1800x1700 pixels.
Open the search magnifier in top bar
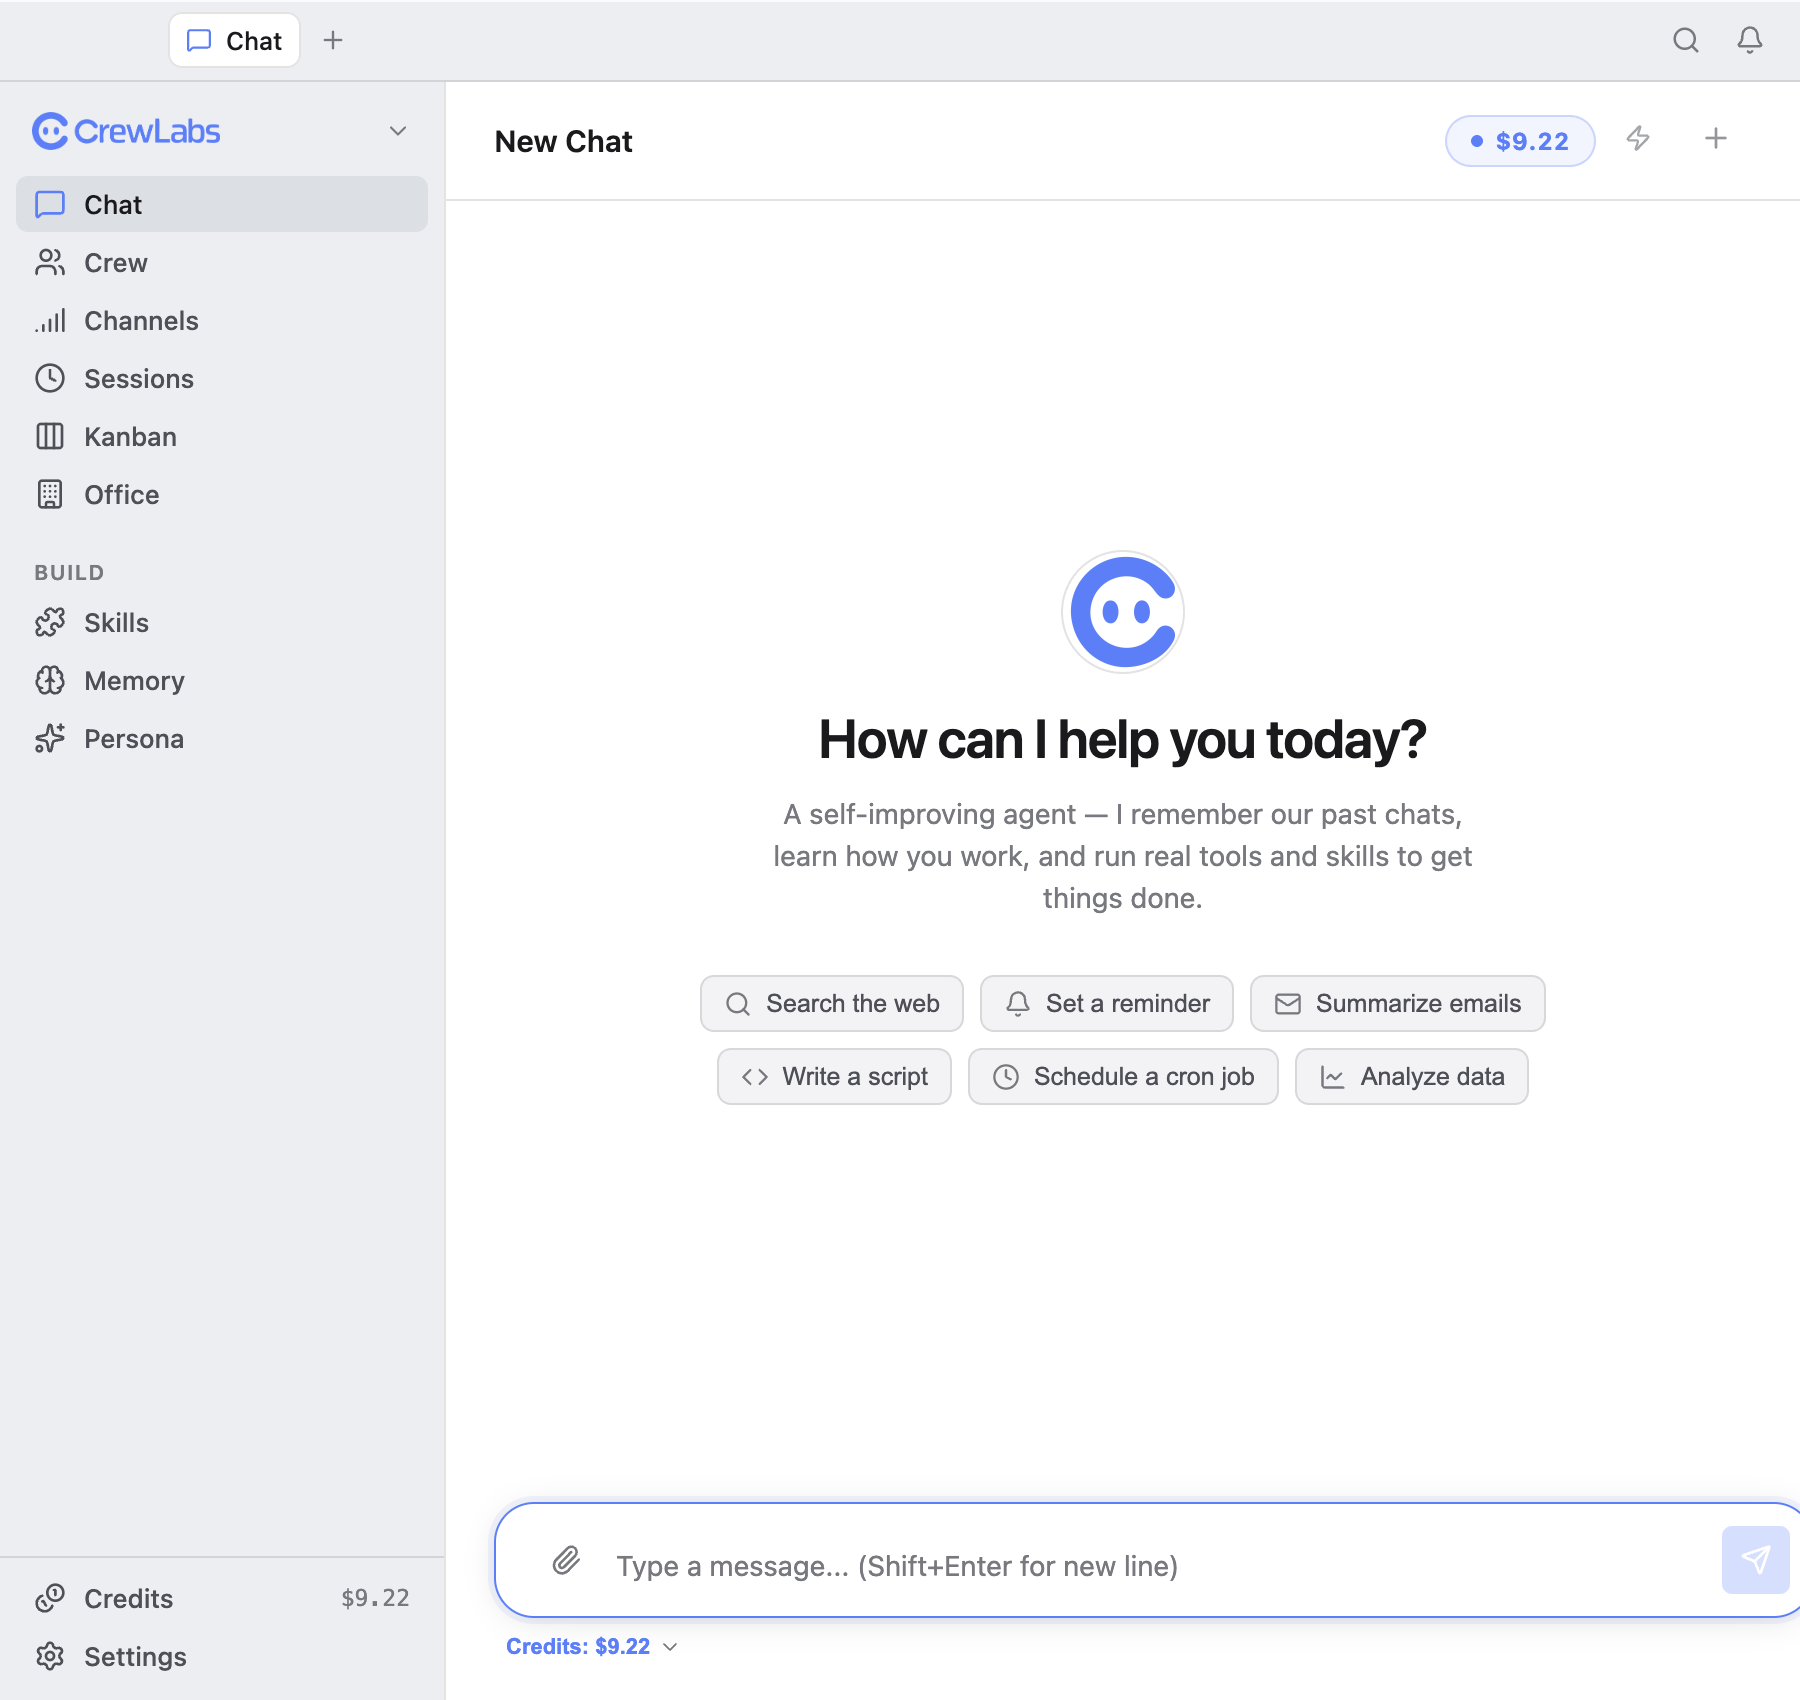click(1686, 40)
